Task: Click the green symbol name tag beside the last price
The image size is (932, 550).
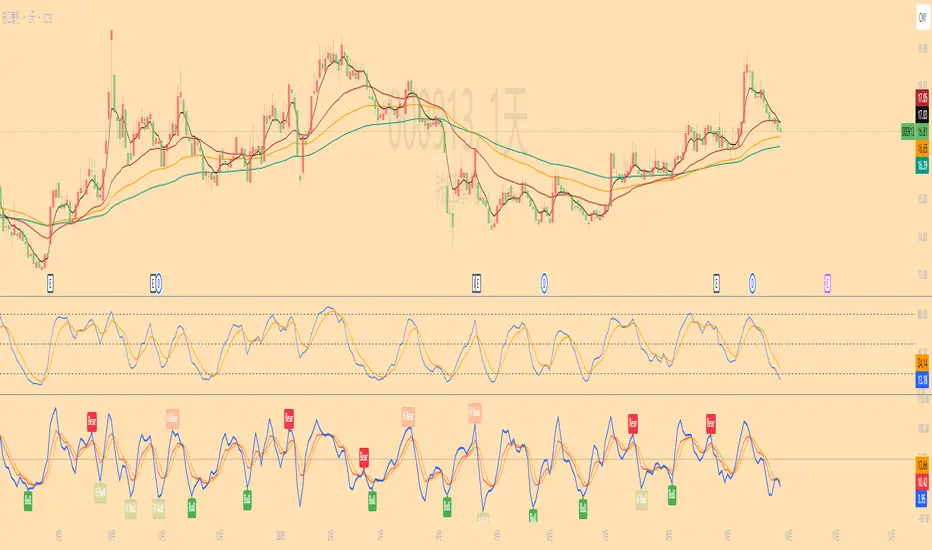Action: coord(908,131)
